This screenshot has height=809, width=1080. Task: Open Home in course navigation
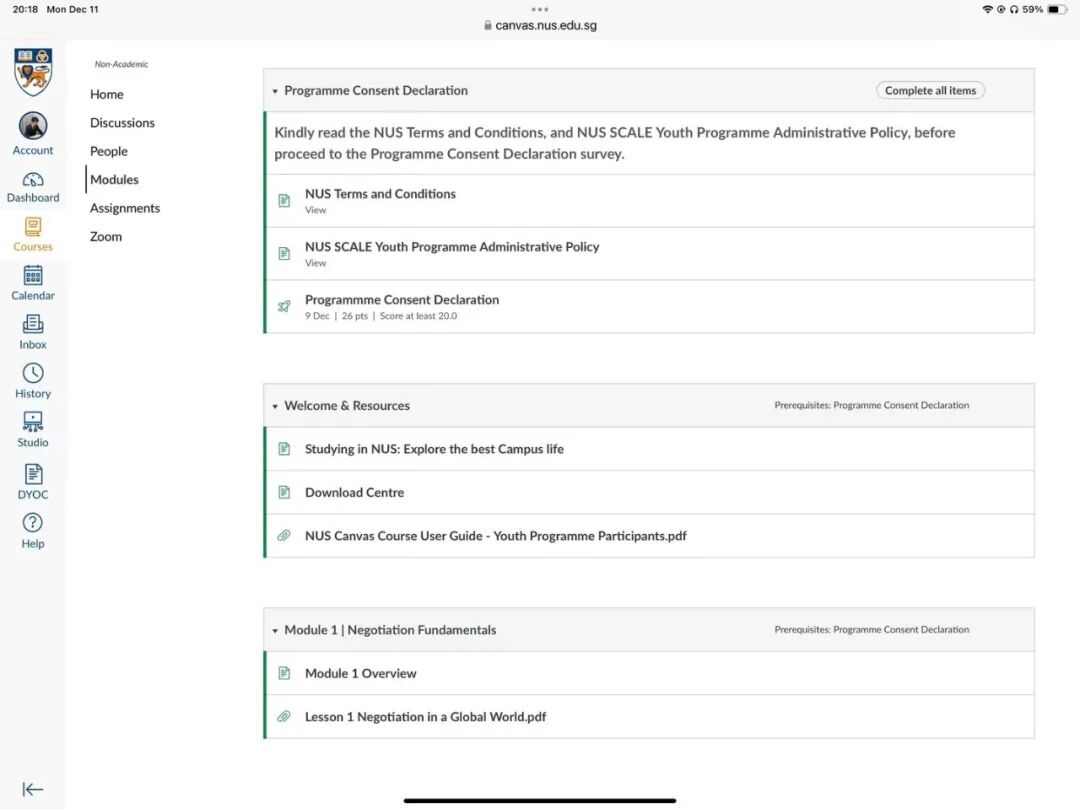pos(107,94)
